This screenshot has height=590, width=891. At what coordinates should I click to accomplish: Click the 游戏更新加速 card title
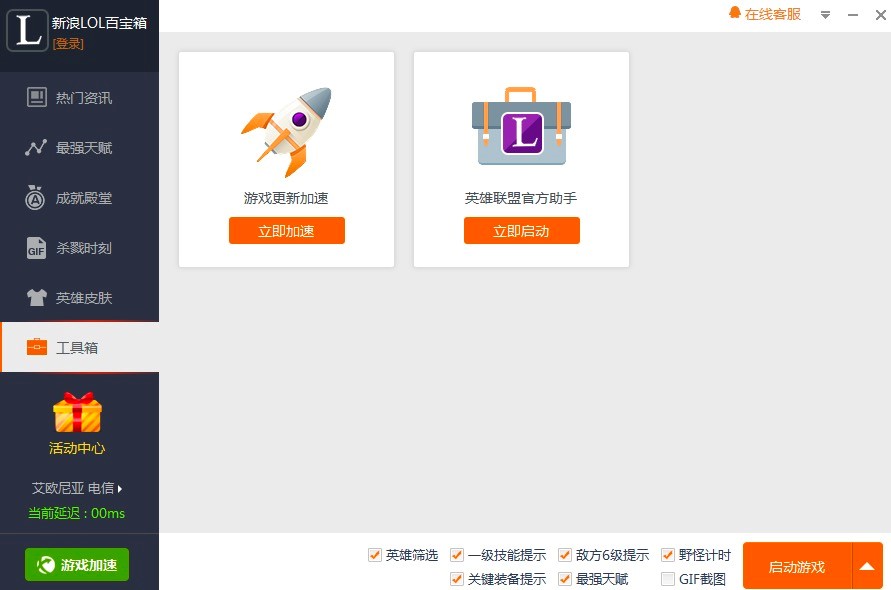click(286, 198)
